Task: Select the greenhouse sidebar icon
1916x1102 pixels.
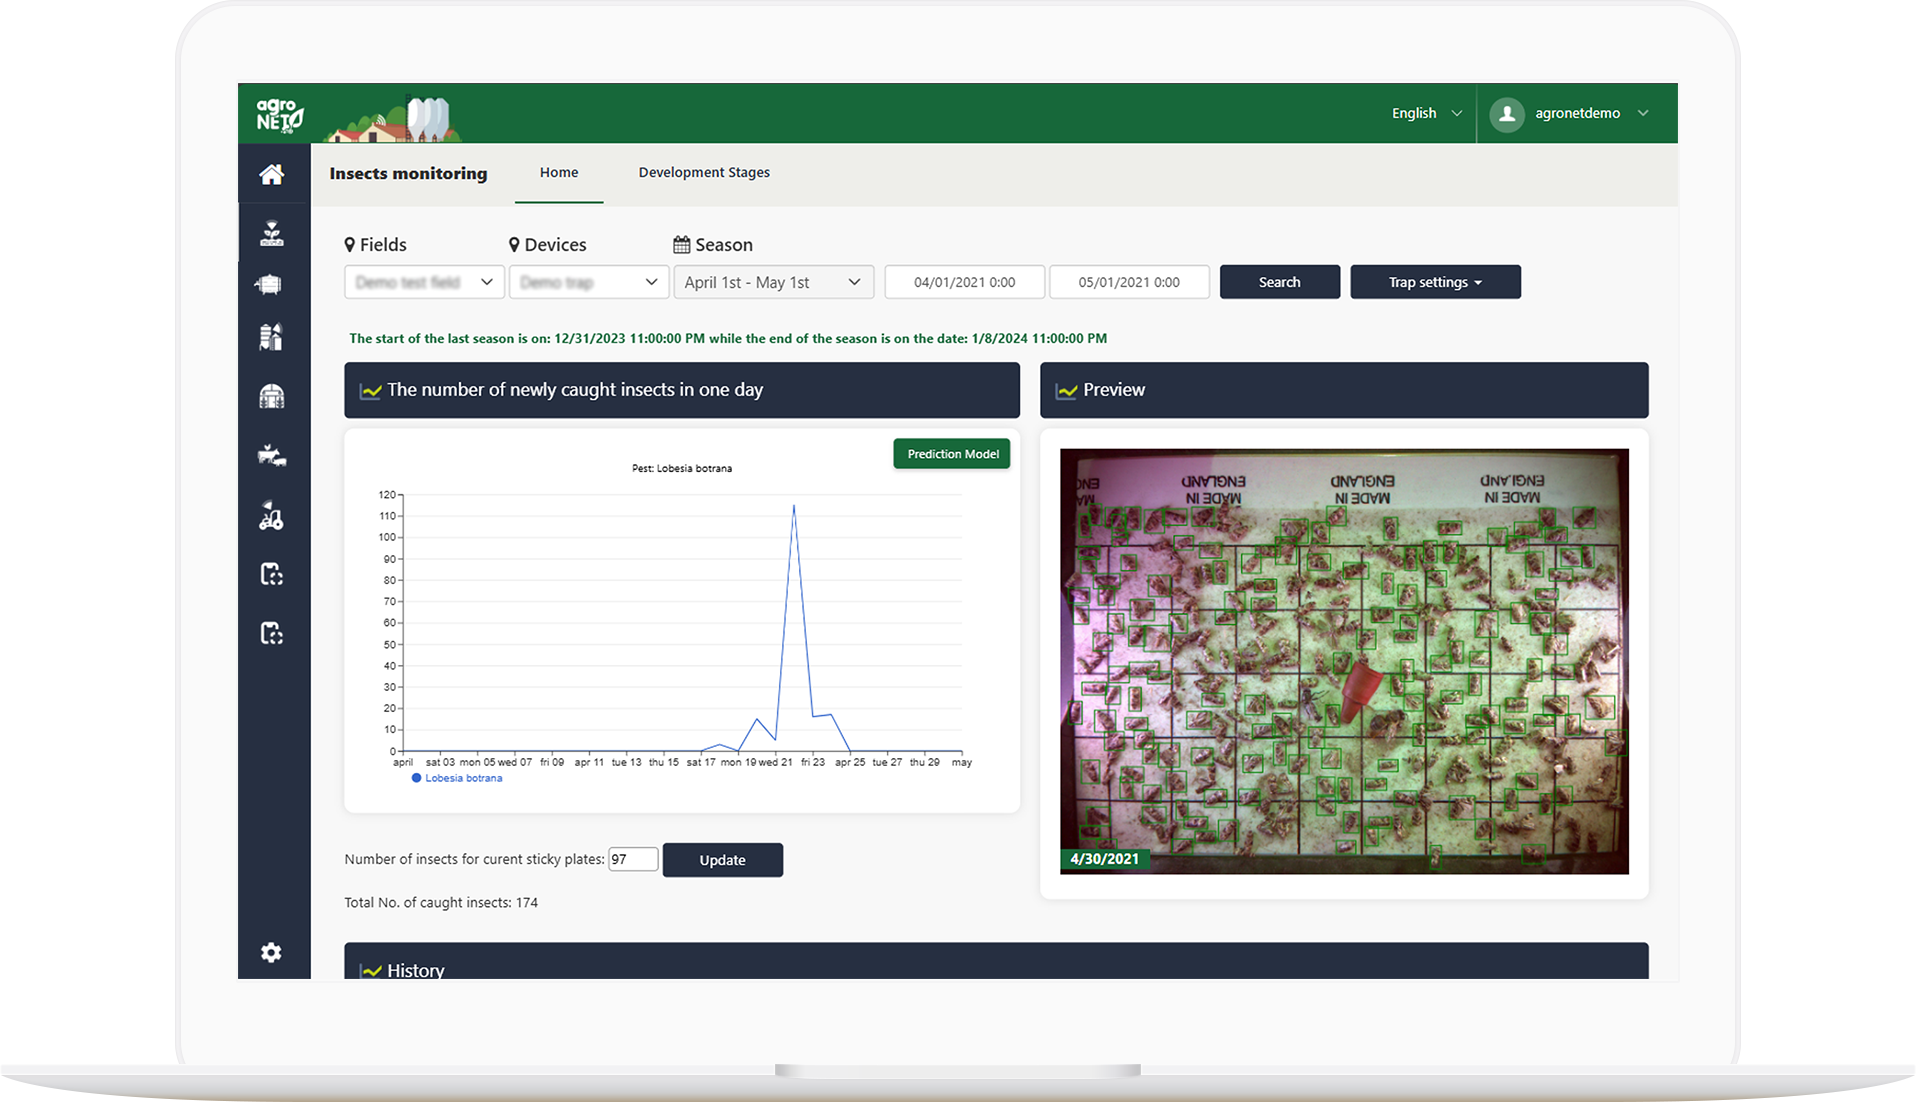Action: pos(272,396)
